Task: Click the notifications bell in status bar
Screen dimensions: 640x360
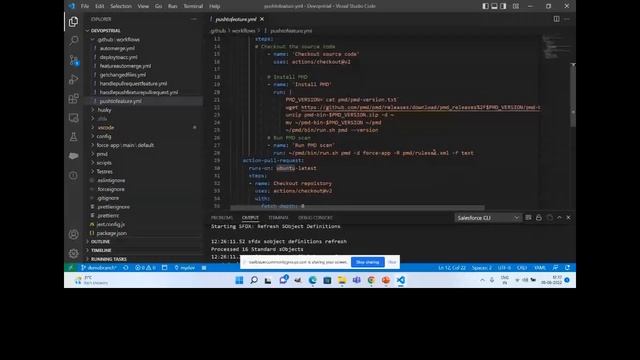Action: coord(567,268)
